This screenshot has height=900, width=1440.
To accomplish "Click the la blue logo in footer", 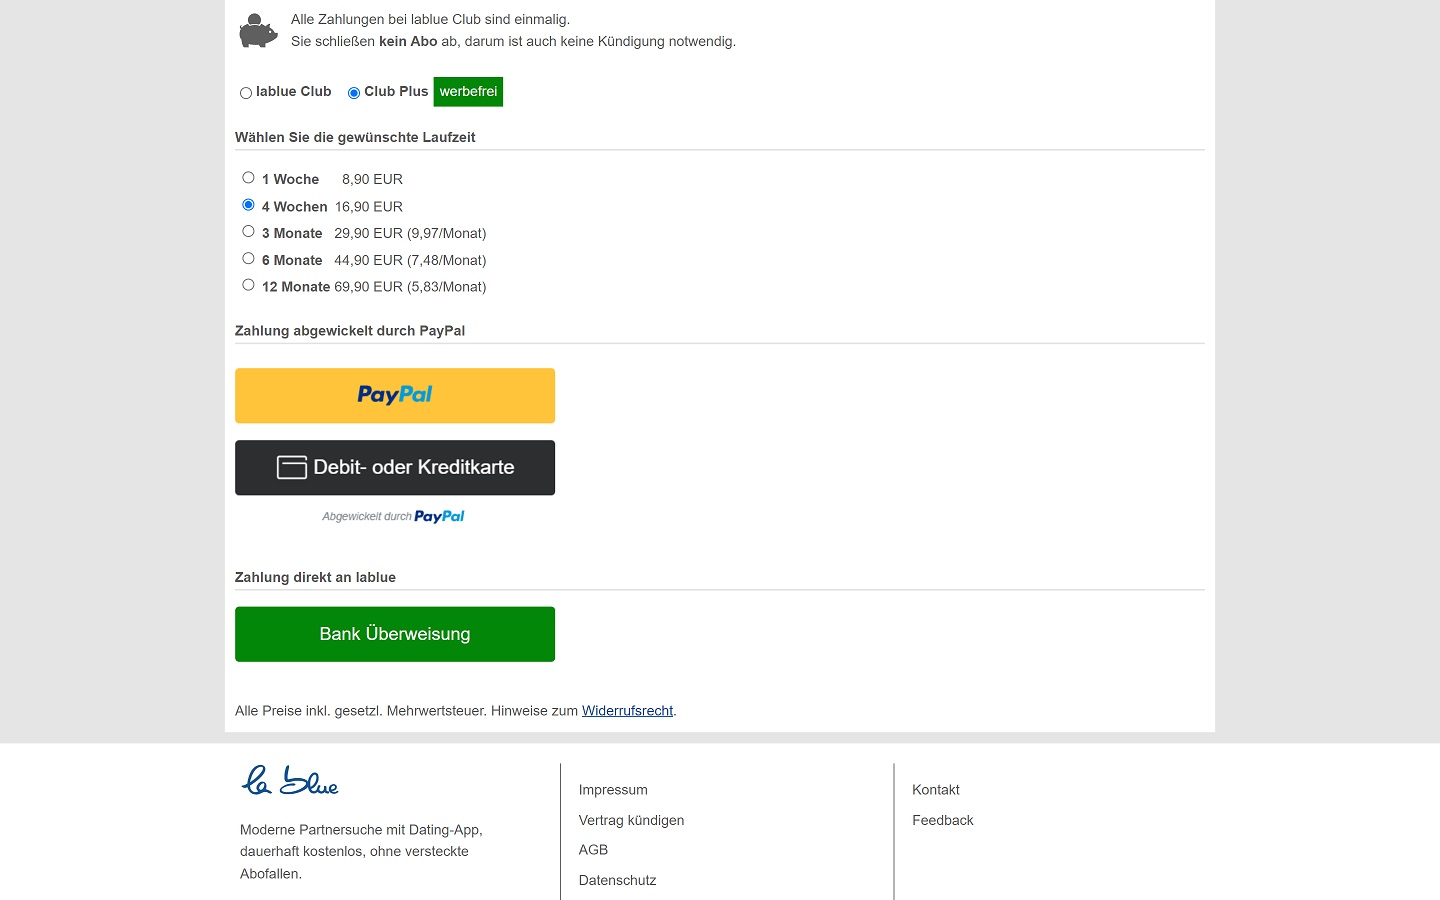I will pos(290,781).
